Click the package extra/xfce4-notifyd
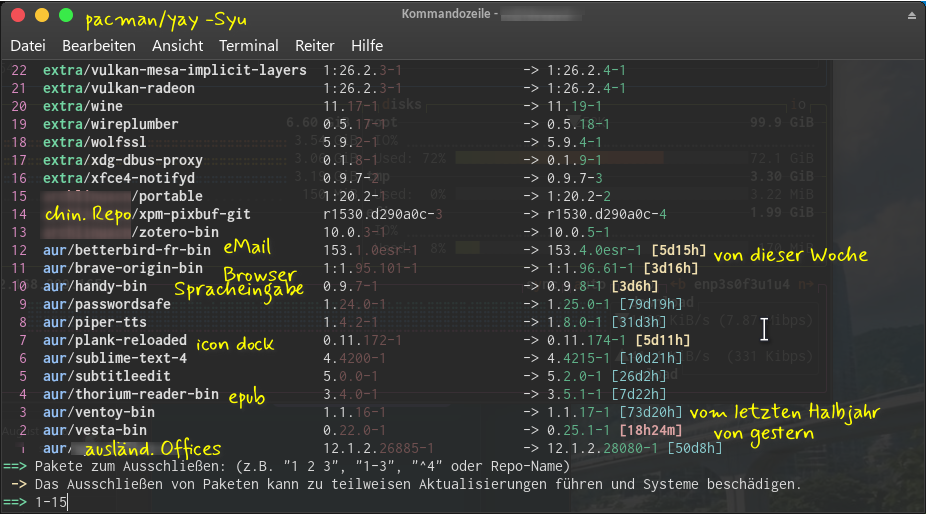 119,178
